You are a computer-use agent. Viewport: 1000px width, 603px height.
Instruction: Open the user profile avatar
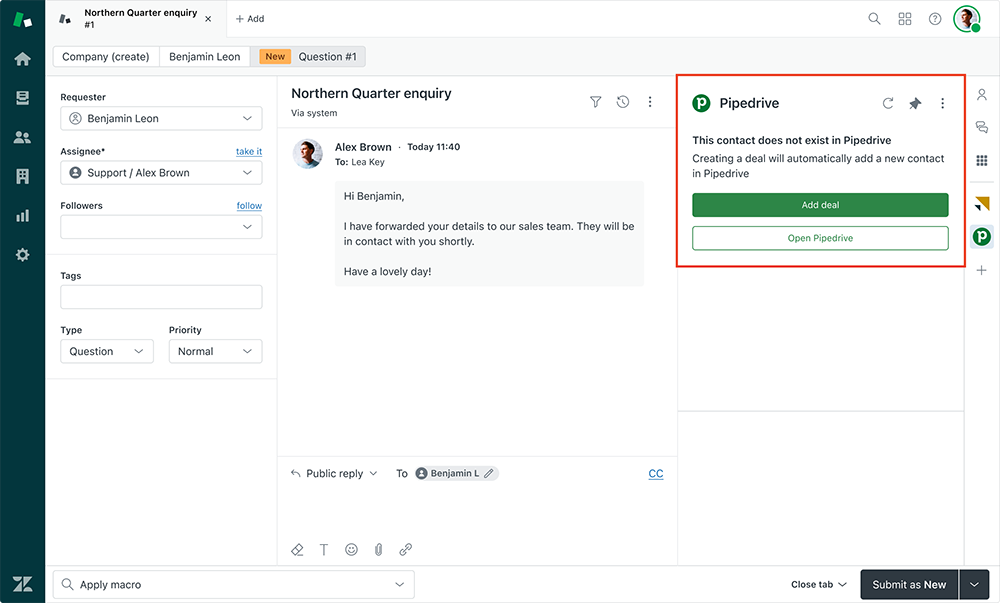pyautogui.click(x=967, y=18)
